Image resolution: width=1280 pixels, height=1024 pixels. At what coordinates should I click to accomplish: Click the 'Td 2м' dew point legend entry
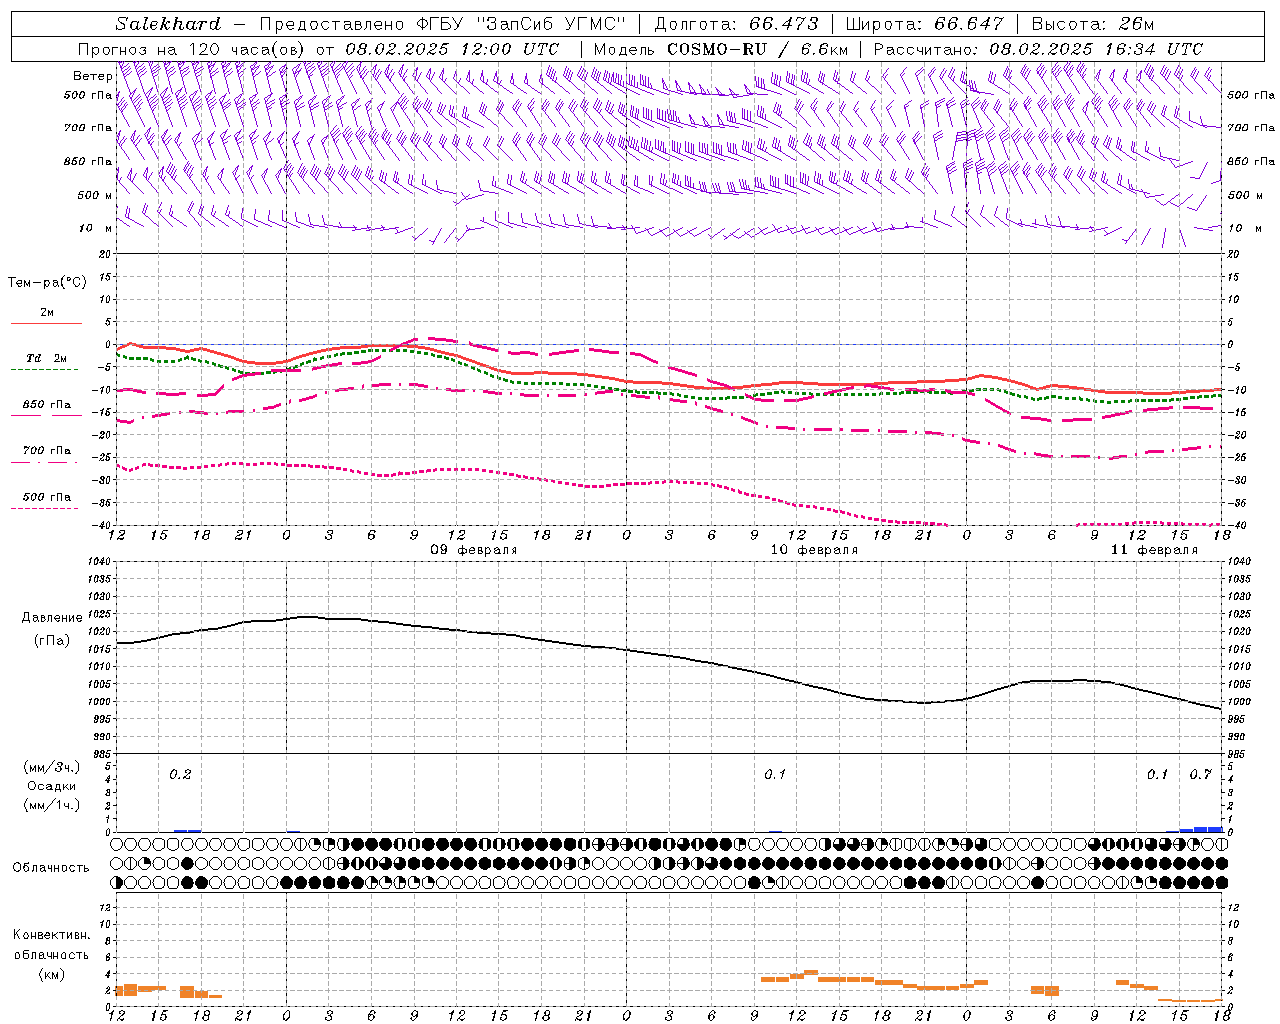tap(47, 358)
